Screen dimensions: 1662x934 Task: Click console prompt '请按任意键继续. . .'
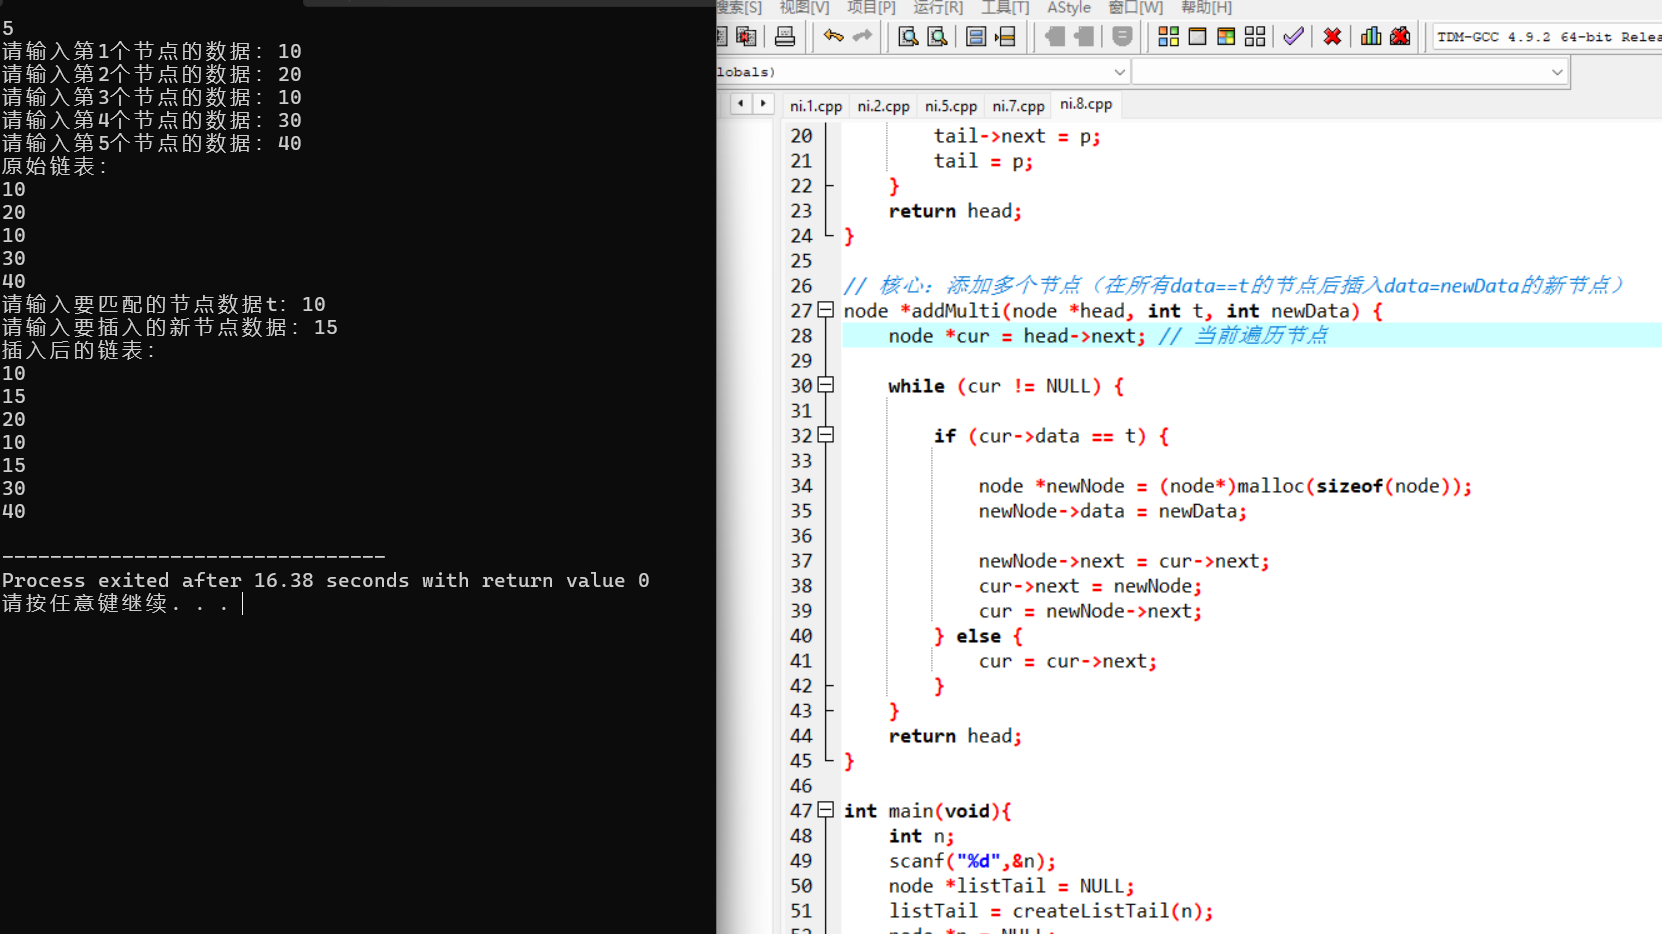pos(115,603)
